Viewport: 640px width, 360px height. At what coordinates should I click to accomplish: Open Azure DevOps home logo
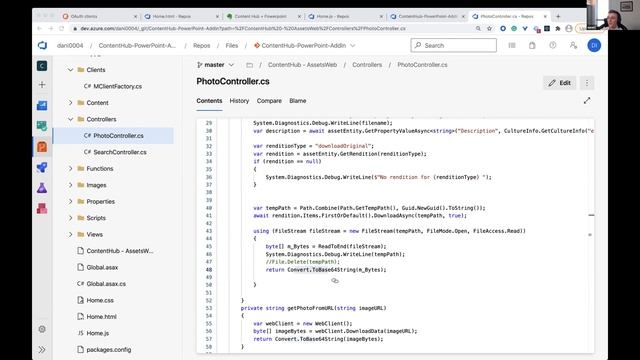tap(42, 45)
